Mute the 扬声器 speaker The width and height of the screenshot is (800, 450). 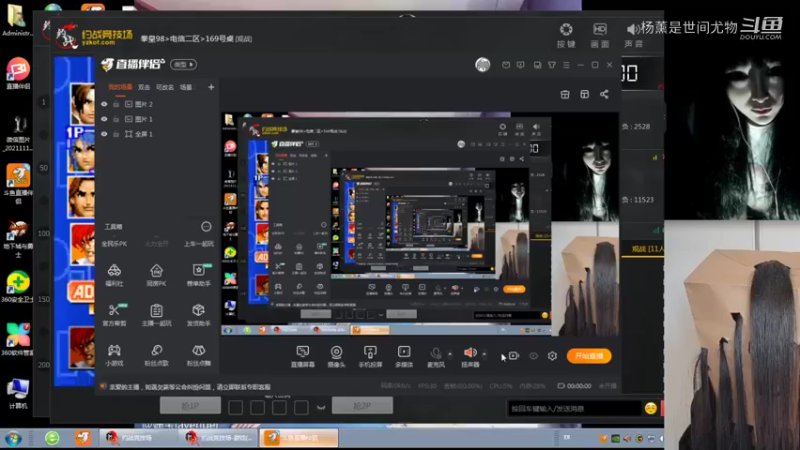[470, 356]
